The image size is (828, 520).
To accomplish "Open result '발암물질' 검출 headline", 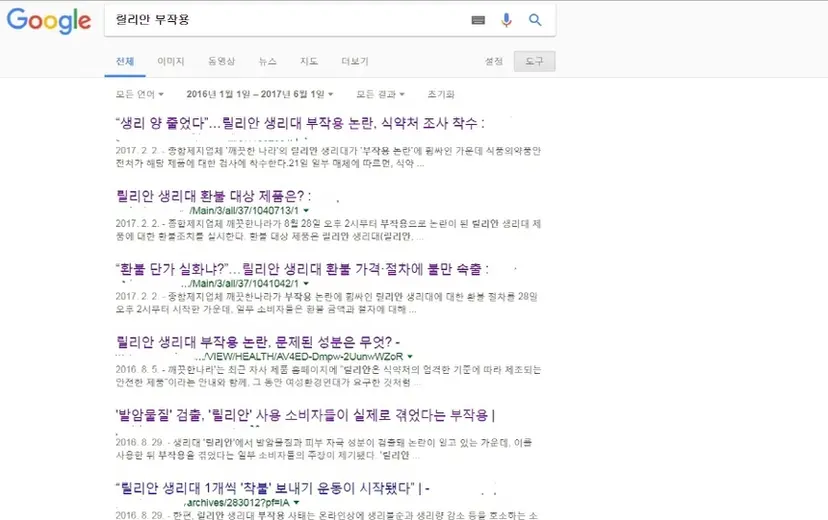I will tap(305, 415).
